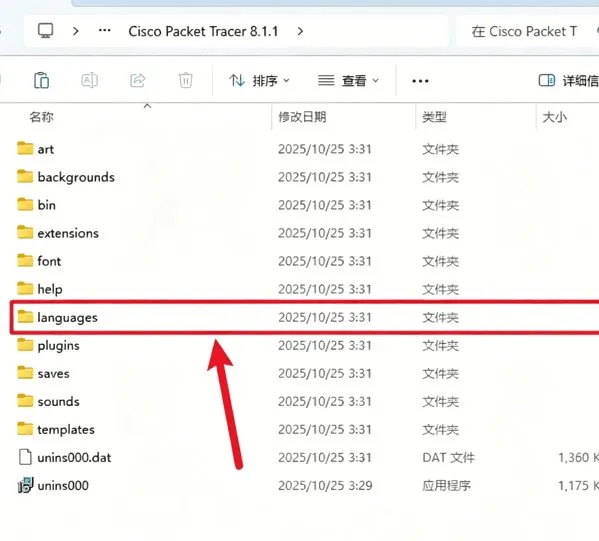Click the Share toolbar icon

138,80
